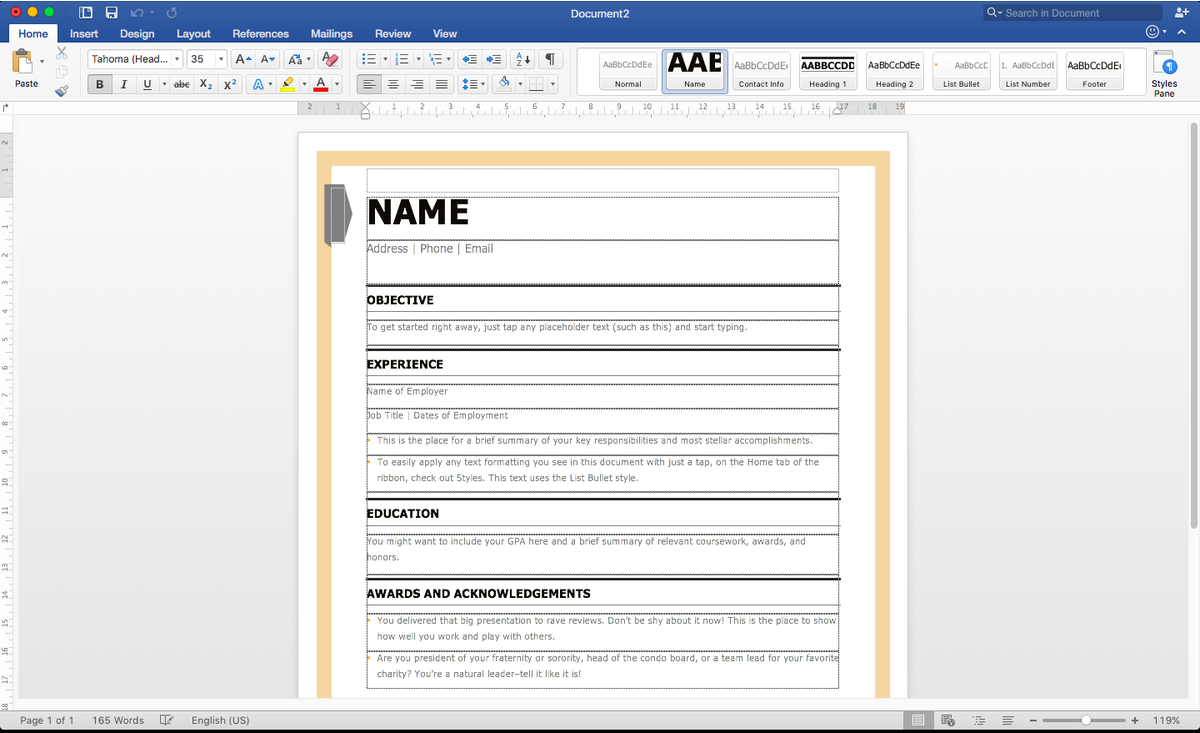This screenshot has width=1200, height=733.
Task: Click the Paste button
Action: click(x=27, y=70)
